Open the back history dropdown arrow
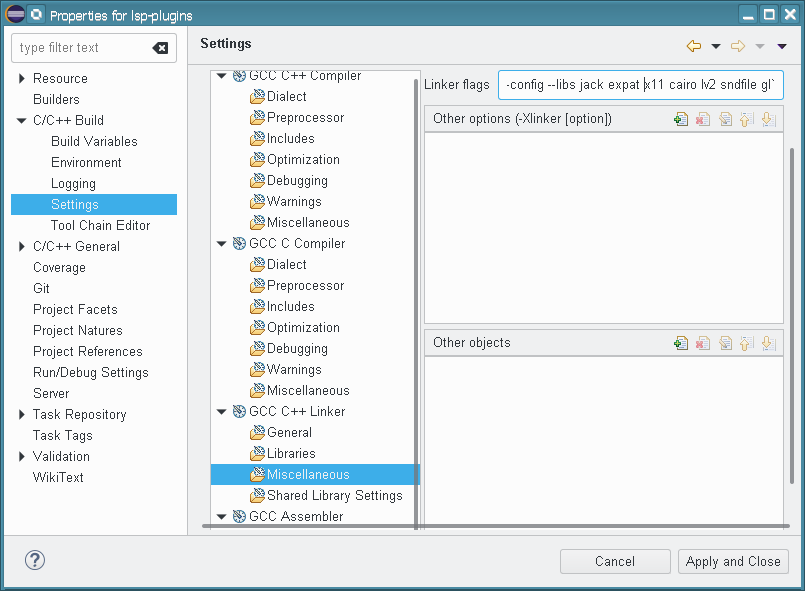The width and height of the screenshot is (805, 591). pos(716,46)
